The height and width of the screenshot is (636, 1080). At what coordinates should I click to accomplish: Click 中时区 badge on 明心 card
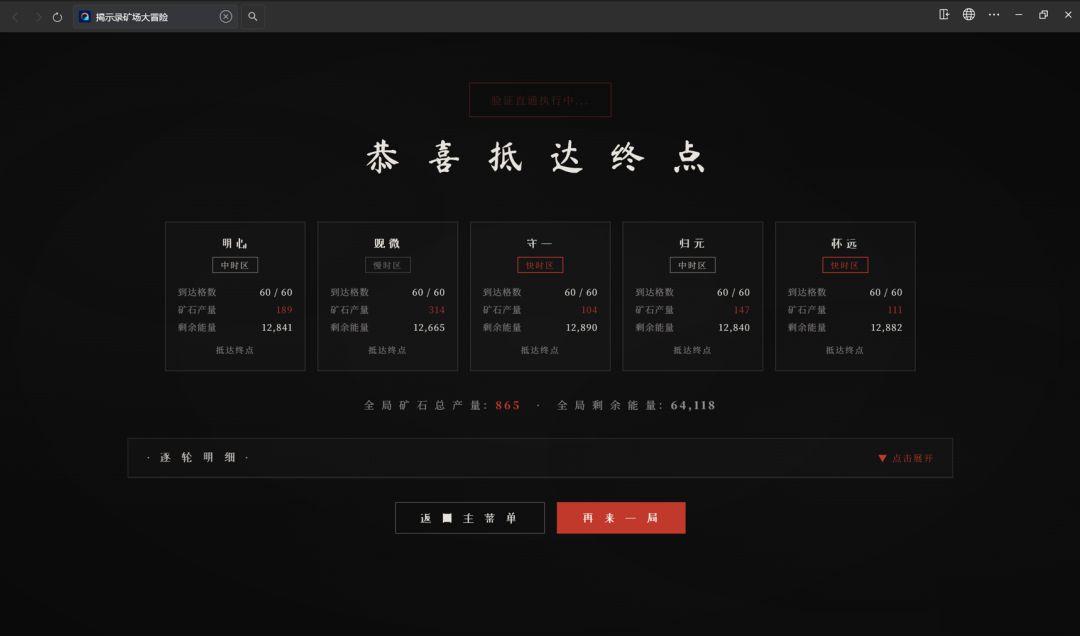(235, 265)
